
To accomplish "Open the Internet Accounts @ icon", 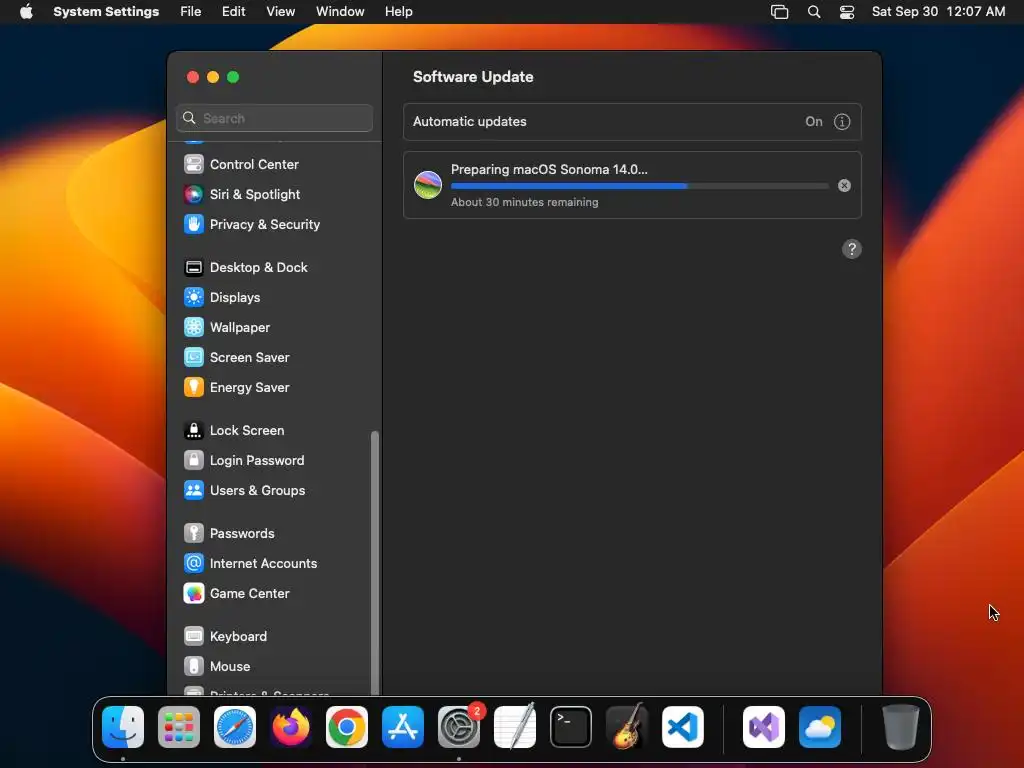I will pos(193,564).
